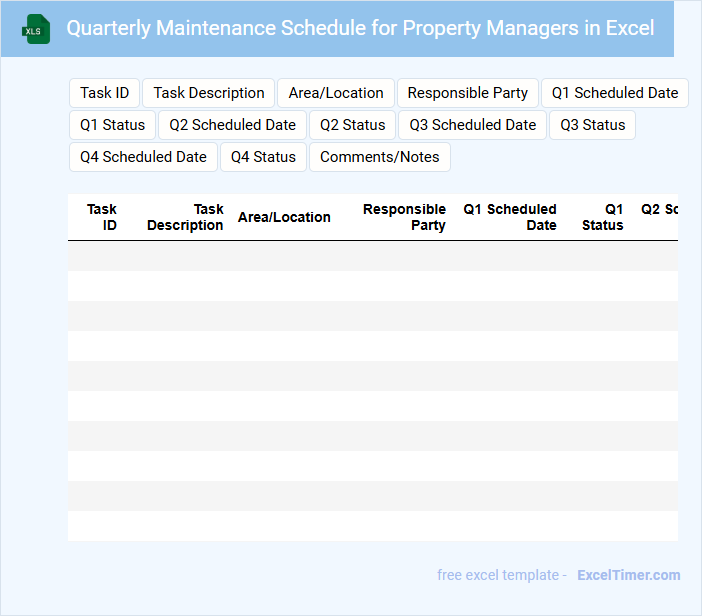Click the Q1 Scheduled Date column header

[510, 217]
